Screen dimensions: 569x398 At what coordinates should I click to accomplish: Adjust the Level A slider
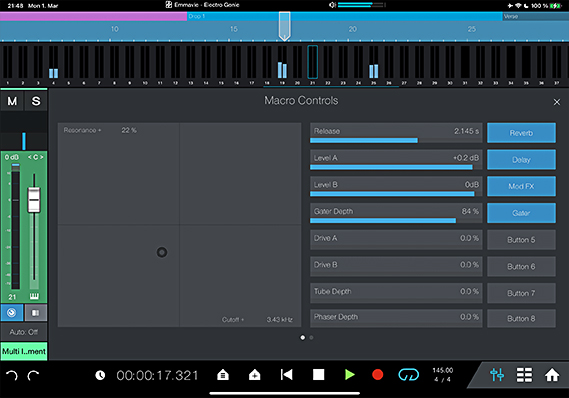point(396,160)
